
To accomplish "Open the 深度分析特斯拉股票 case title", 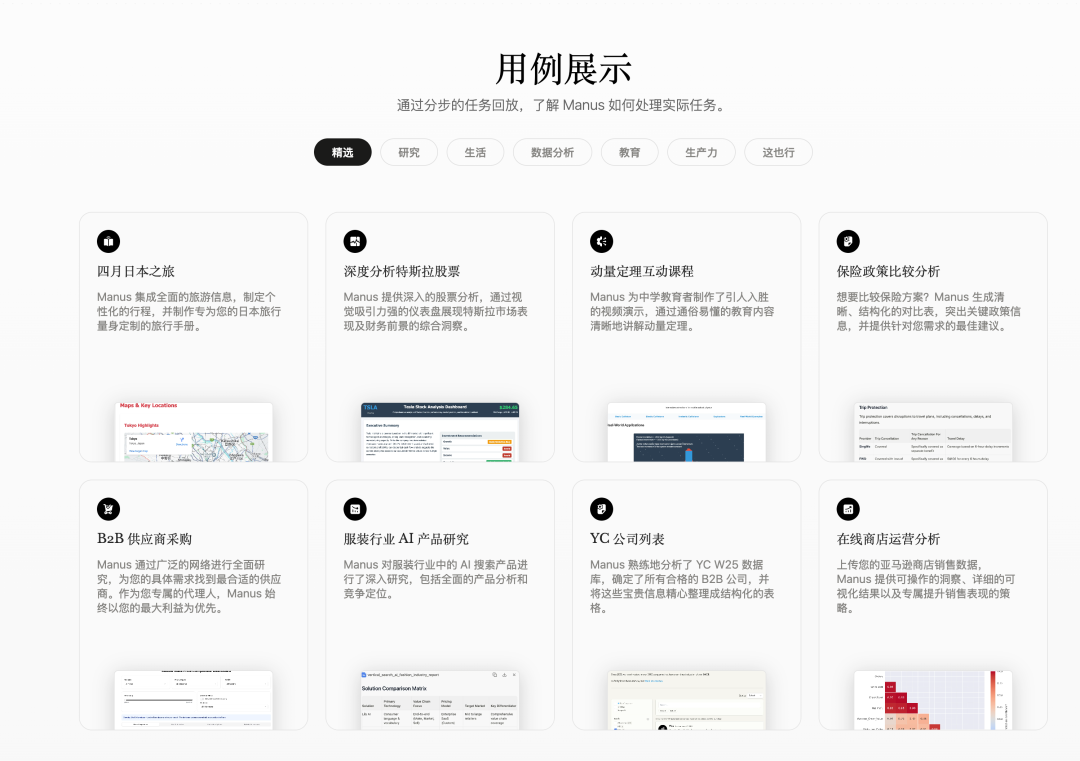I will point(402,271).
